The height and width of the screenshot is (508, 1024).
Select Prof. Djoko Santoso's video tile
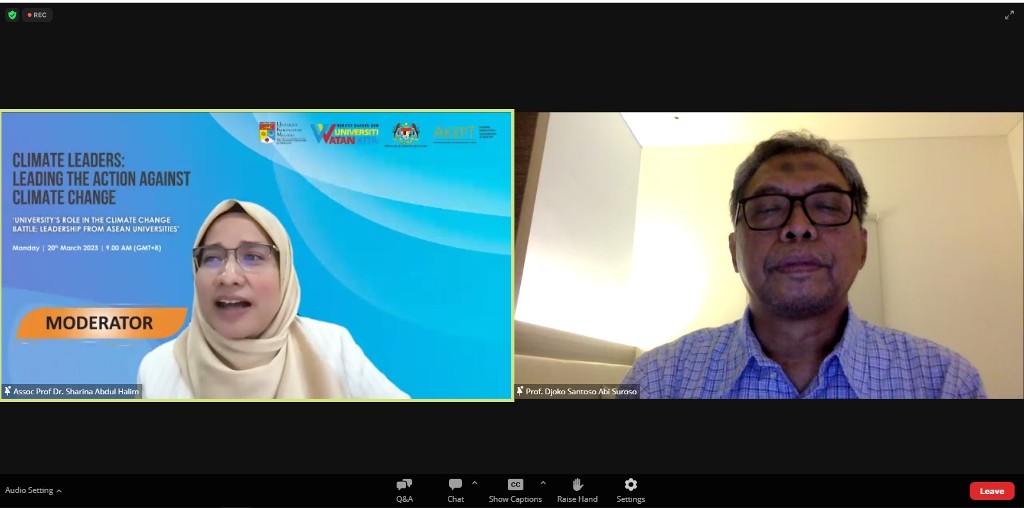768,255
